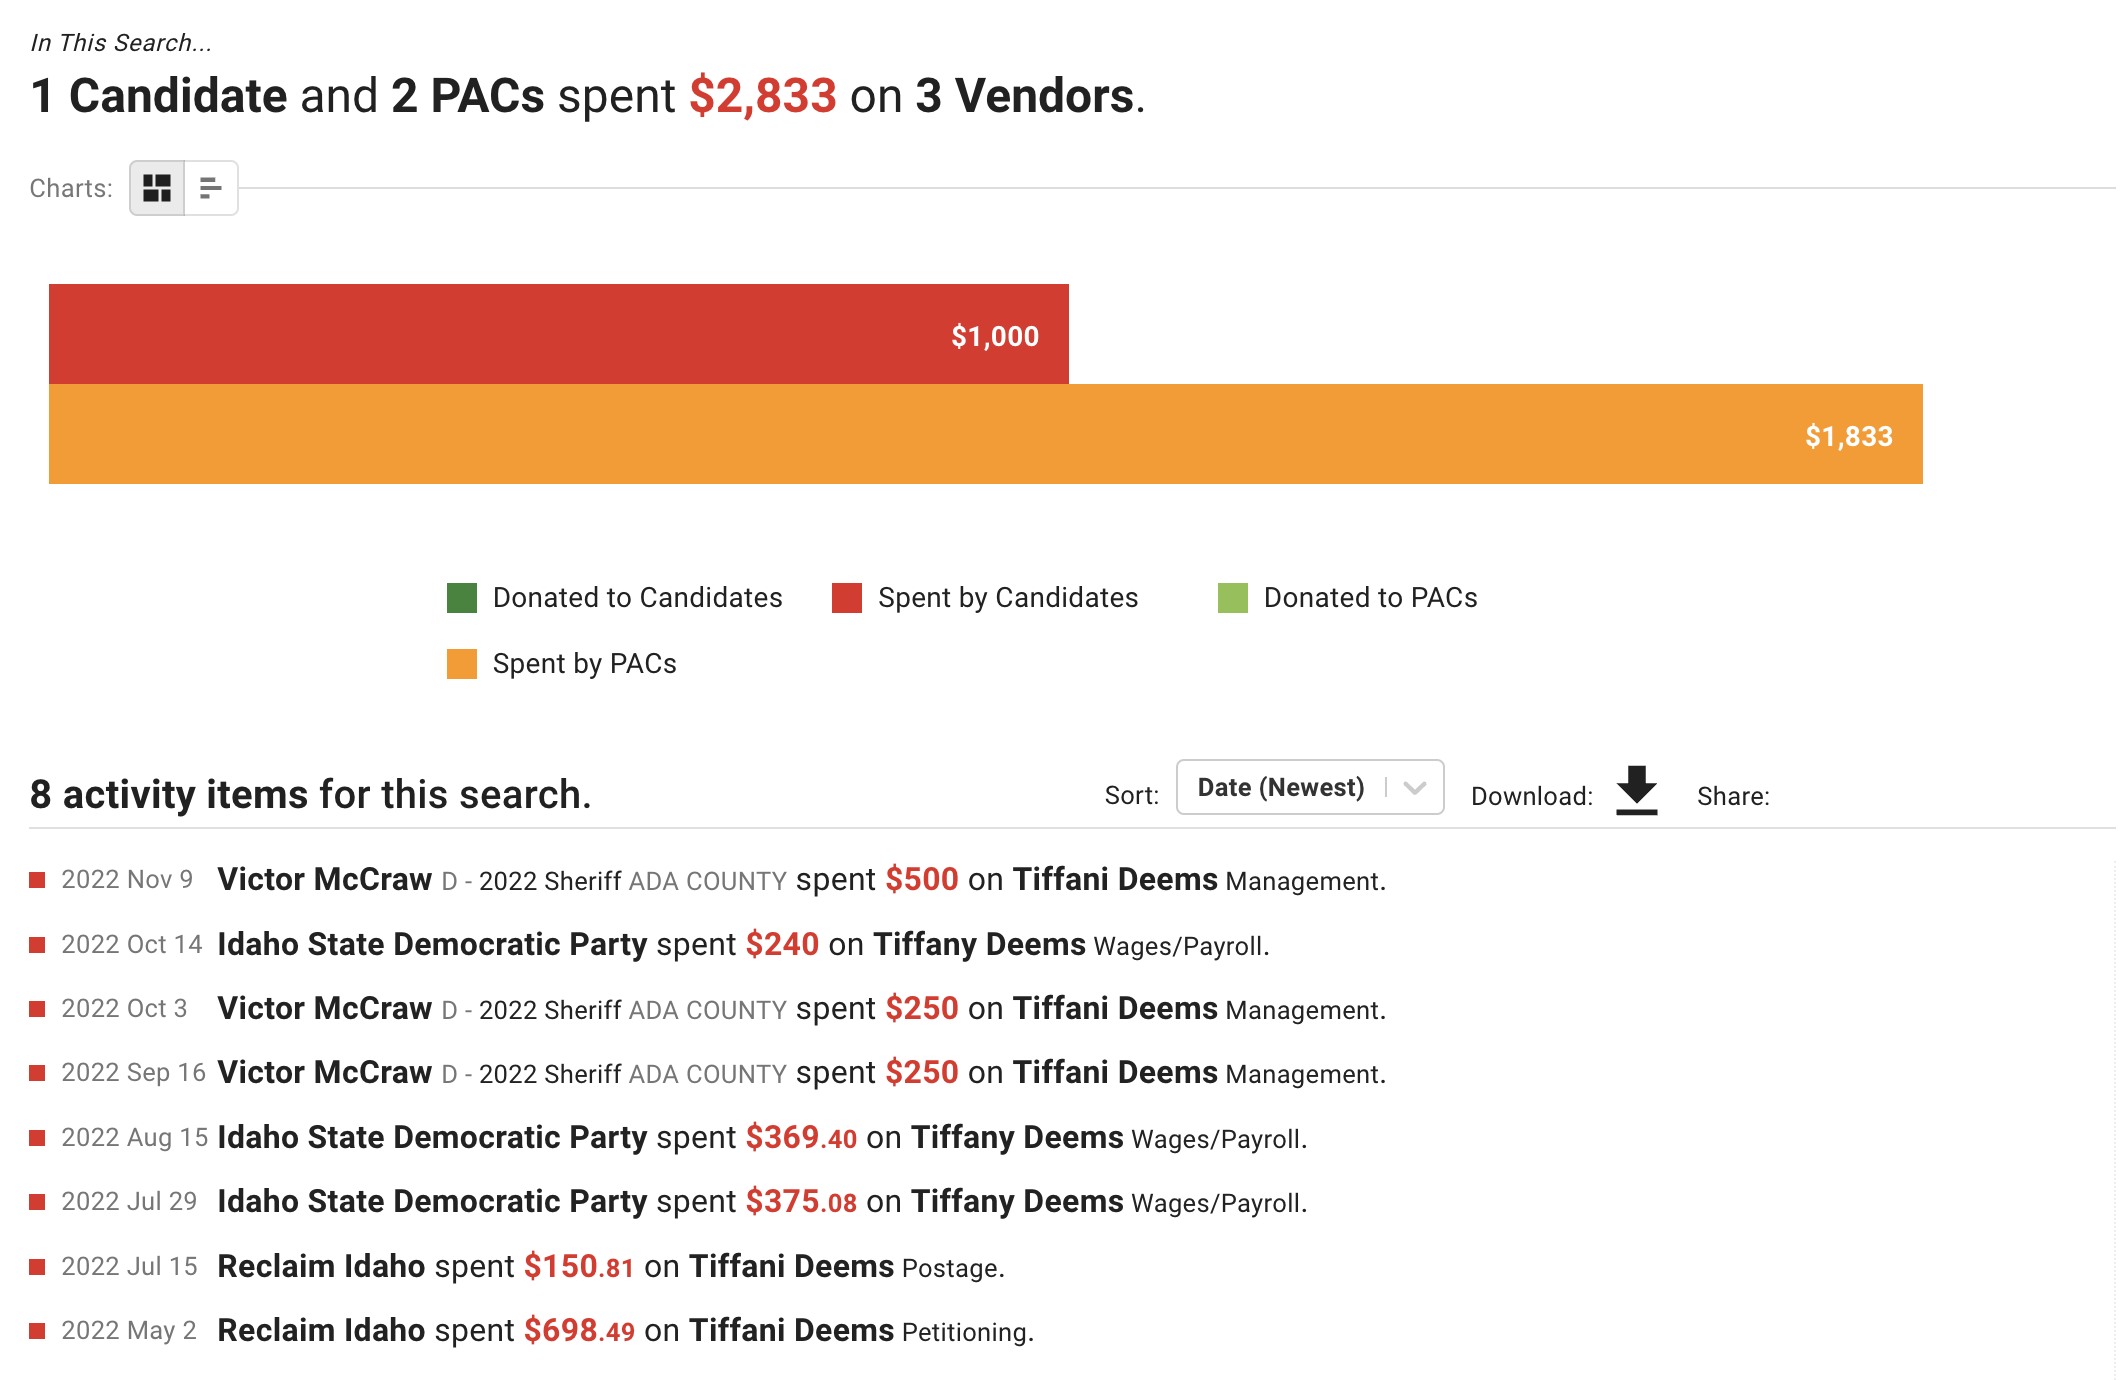The height and width of the screenshot is (1380, 2124).
Task: Toggle the Donated to PACs legend item
Action: click(1347, 598)
